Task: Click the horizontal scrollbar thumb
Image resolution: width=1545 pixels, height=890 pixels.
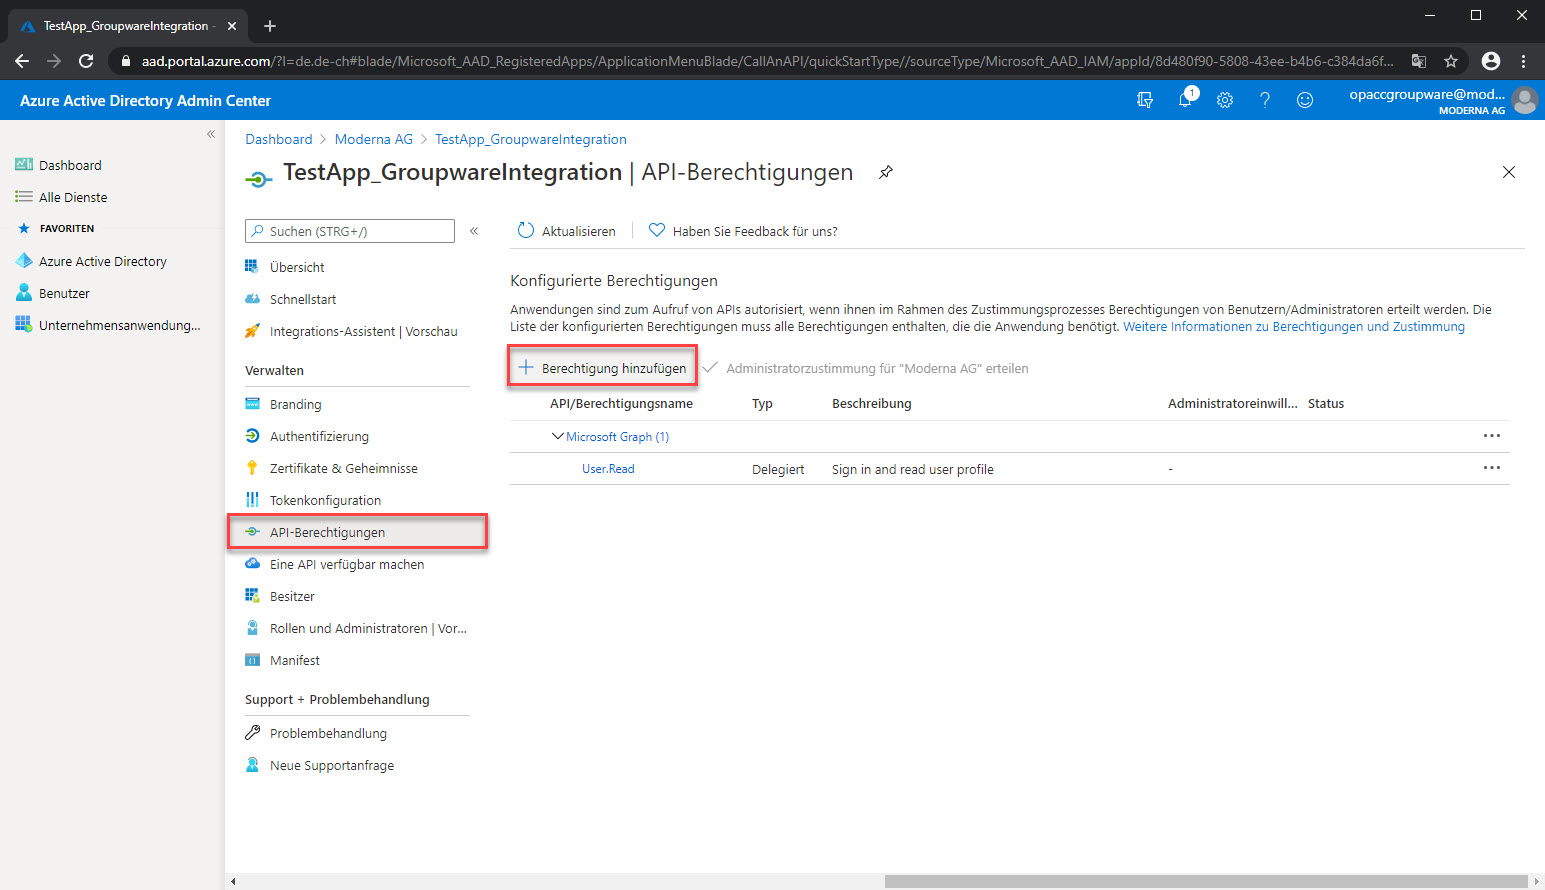Action: tap(1206, 881)
